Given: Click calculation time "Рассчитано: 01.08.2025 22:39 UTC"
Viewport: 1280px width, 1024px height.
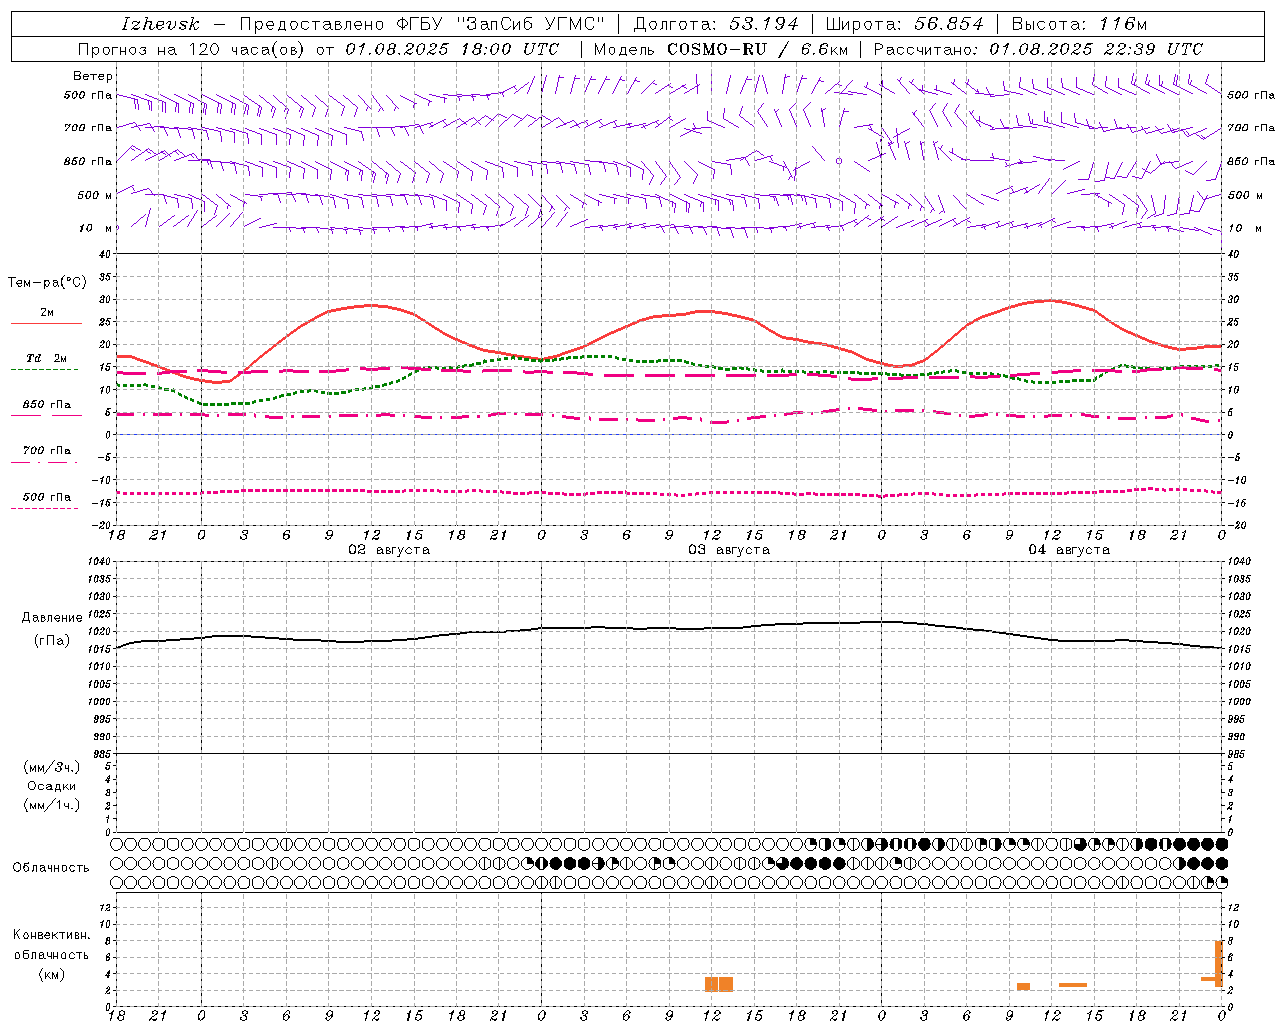Looking at the screenshot, I should point(1038,49).
